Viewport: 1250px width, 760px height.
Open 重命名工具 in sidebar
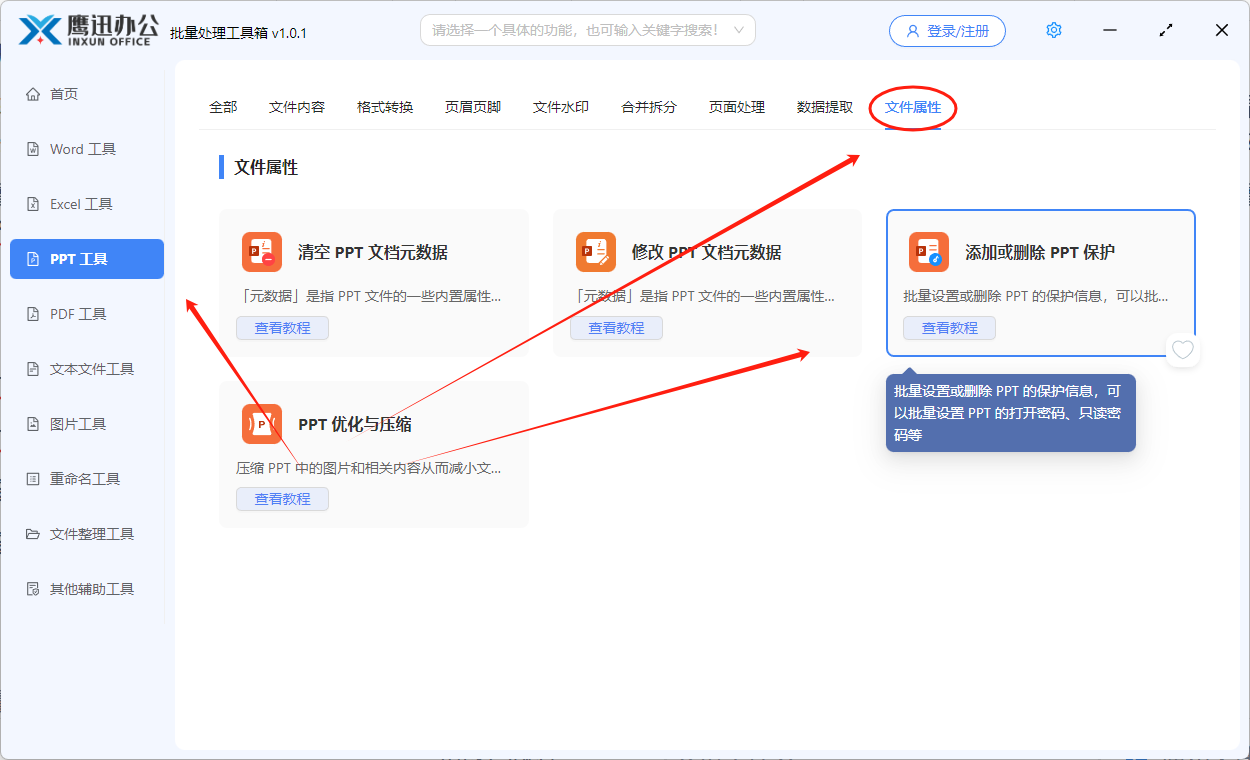87,479
